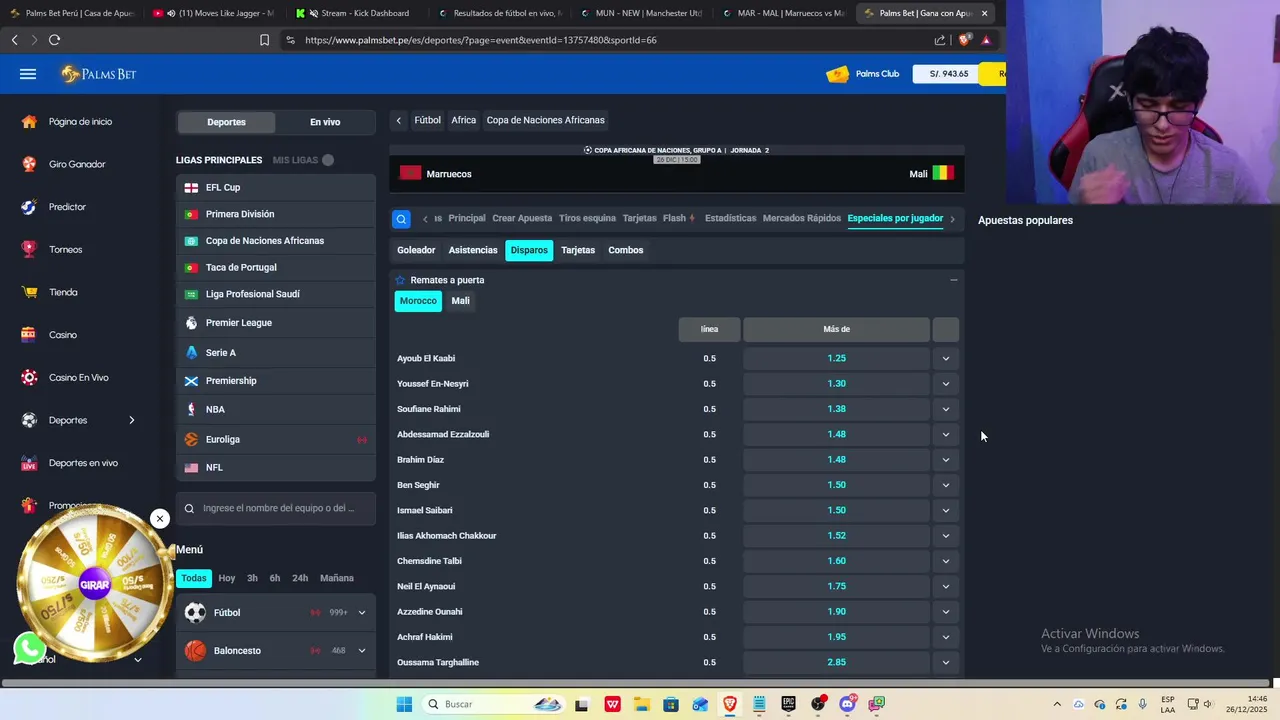This screenshot has width=1280, height=720.
Task: Open Brave browser from taskbar
Action: [x=730, y=704]
